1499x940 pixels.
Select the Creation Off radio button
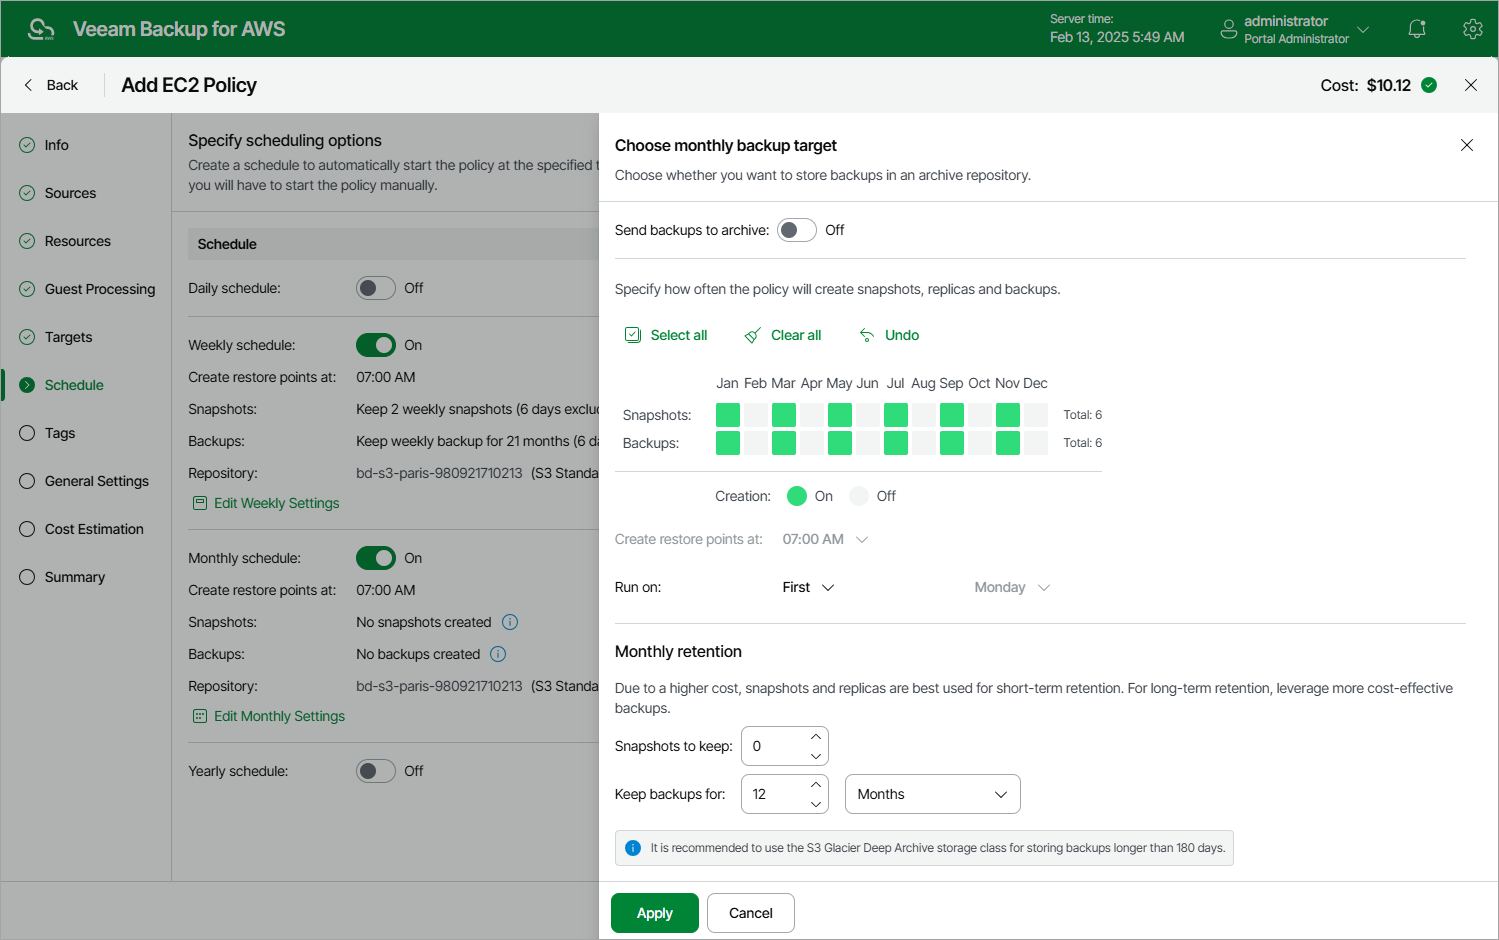[x=859, y=496]
